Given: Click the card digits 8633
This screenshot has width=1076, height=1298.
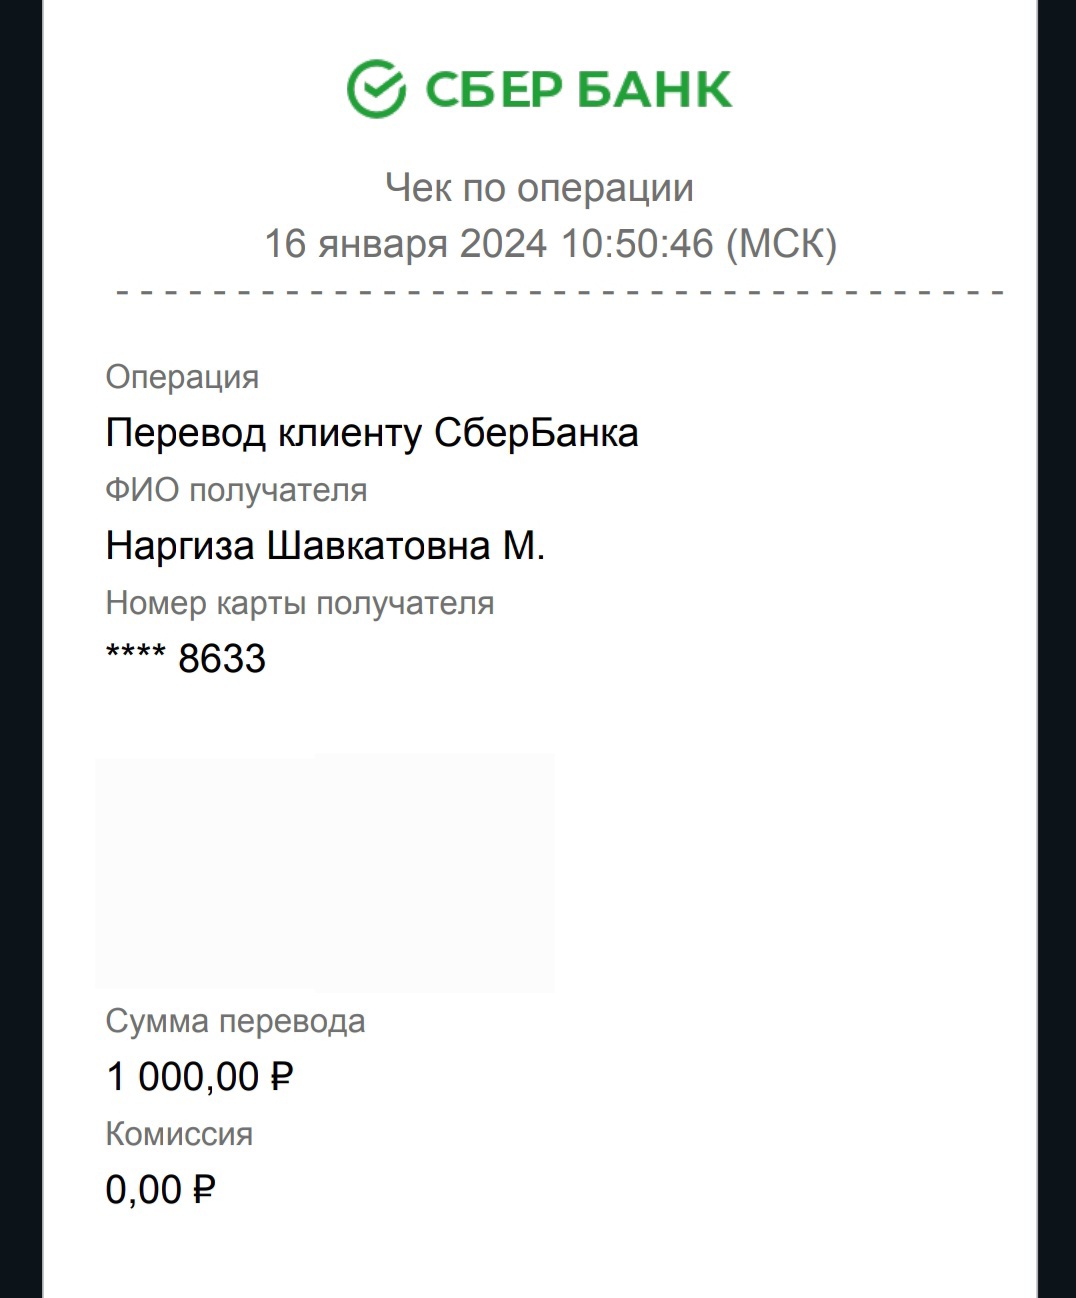Looking at the screenshot, I should click(x=222, y=659).
